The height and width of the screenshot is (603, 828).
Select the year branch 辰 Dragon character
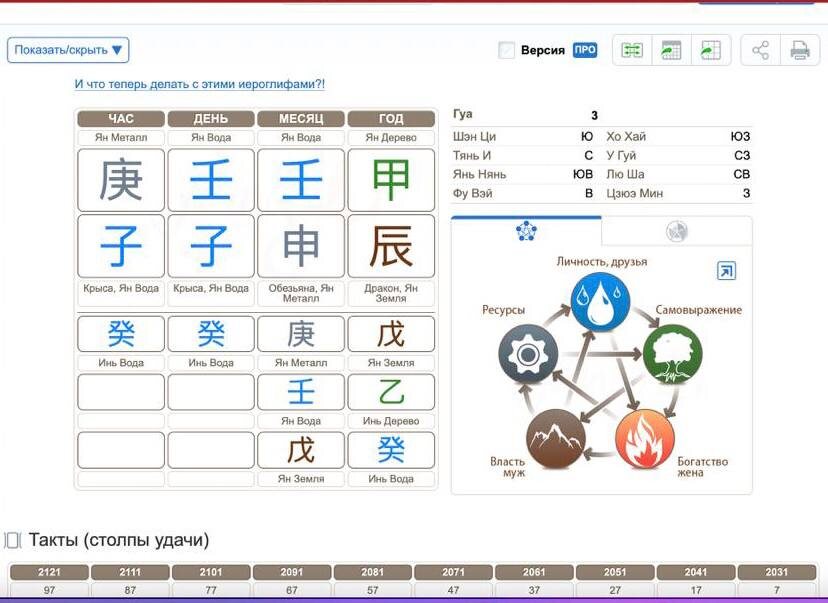click(391, 246)
